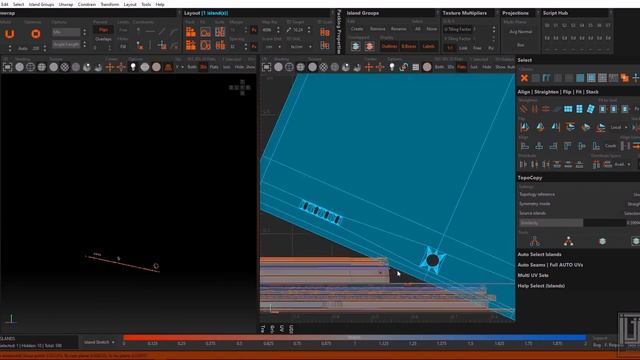Expand Help Select (Islands) section
Screen dimensions: 640x360
(541, 286)
